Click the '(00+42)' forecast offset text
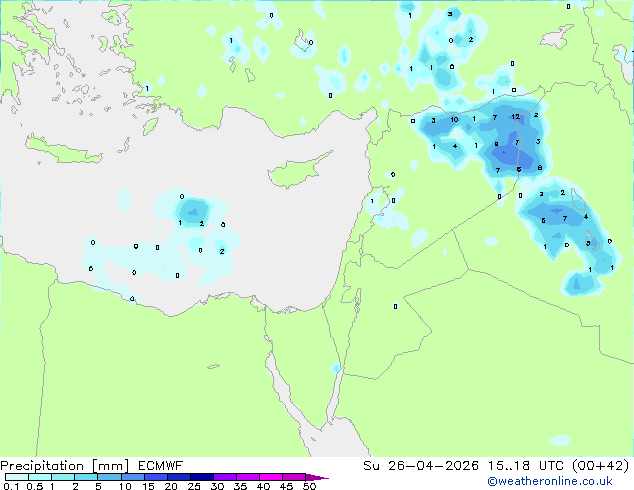This screenshot has height=490, width=634. click(601, 466)
